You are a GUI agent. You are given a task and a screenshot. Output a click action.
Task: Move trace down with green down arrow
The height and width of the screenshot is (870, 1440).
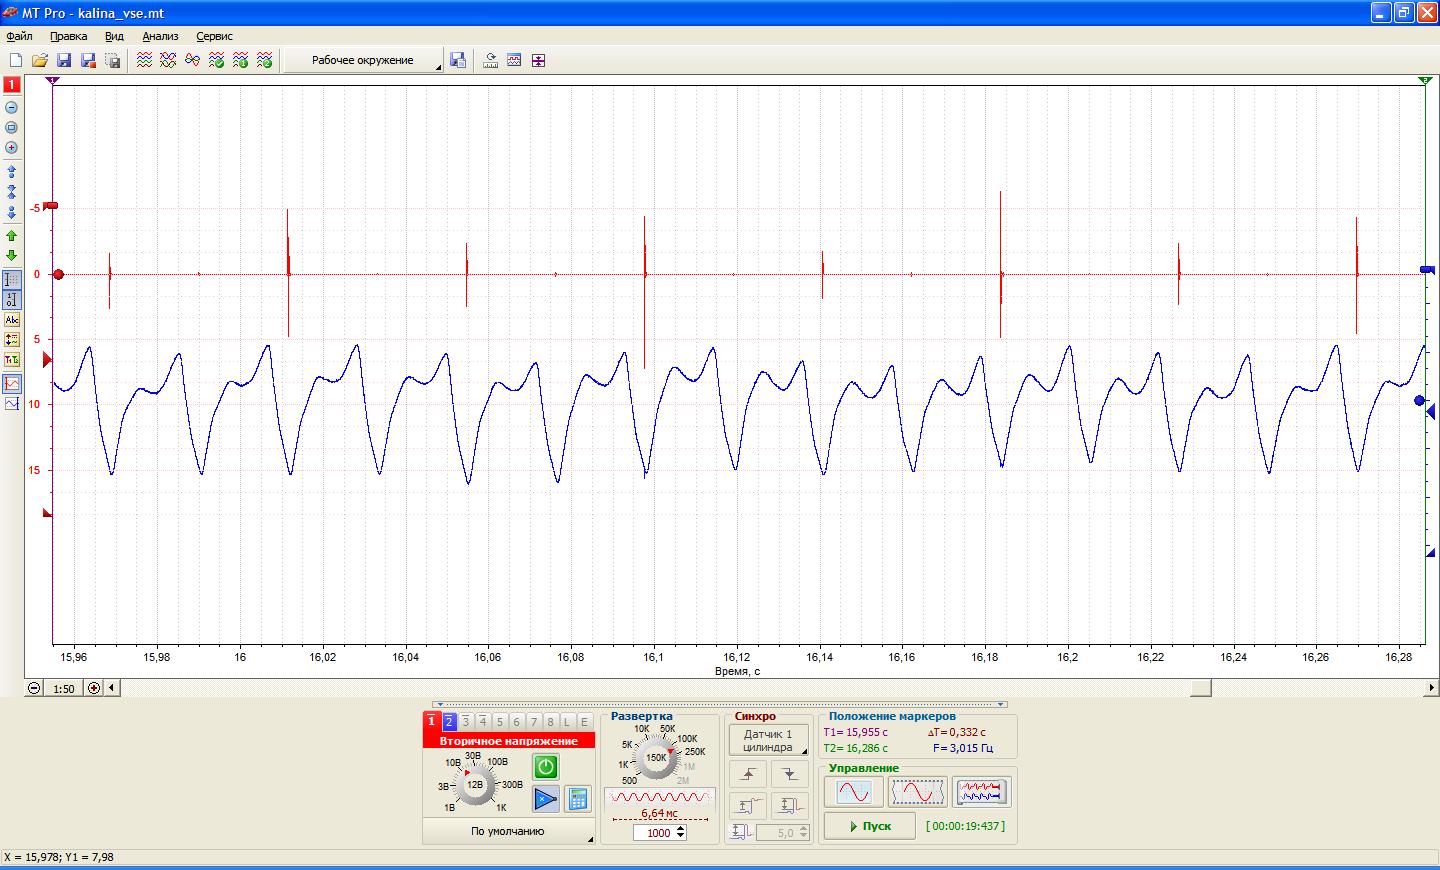coord(12,256)
